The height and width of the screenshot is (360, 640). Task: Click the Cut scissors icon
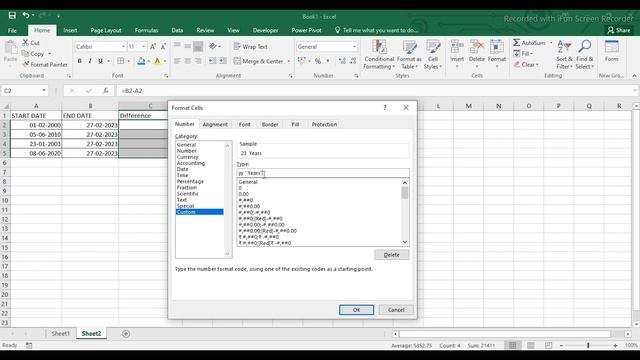pyautogui.click(x=25, y=42)
